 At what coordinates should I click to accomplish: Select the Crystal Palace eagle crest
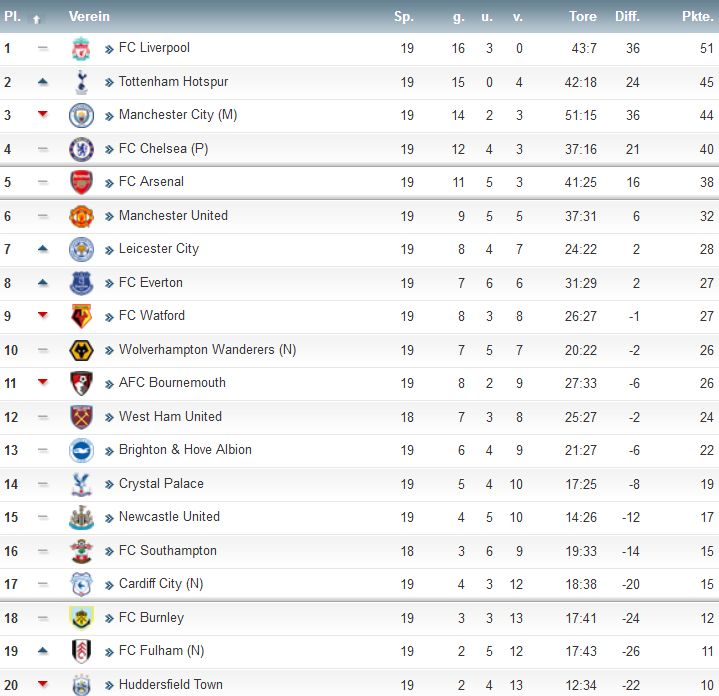tap(81, 484)
